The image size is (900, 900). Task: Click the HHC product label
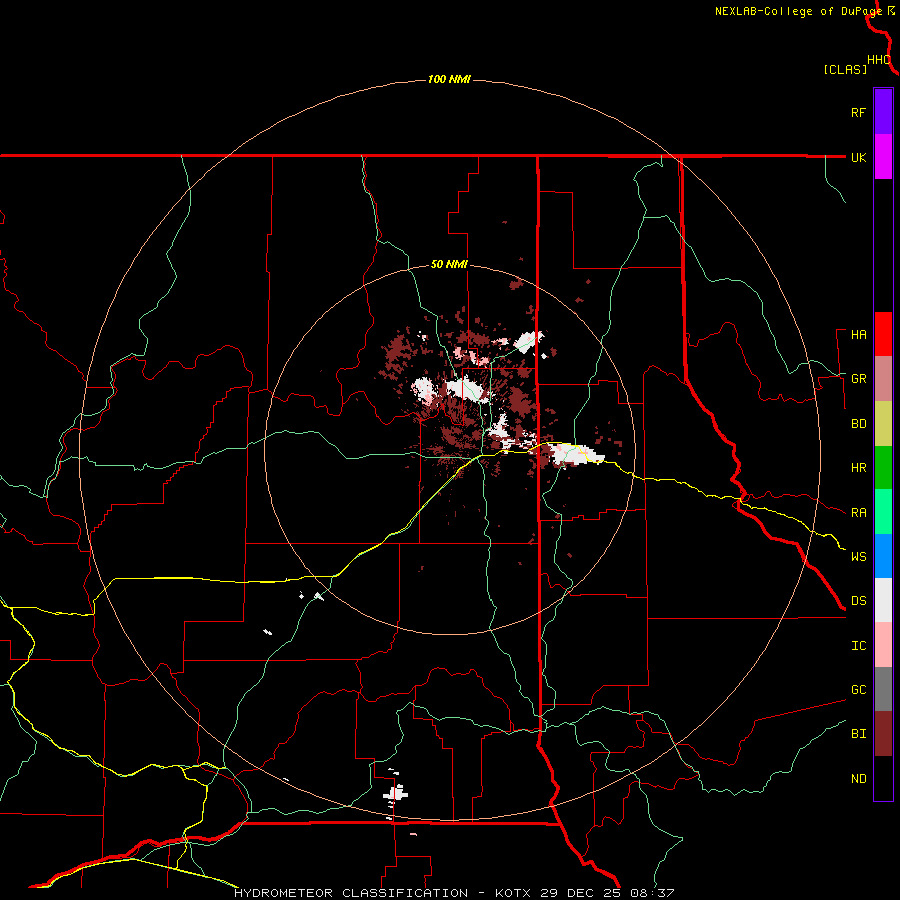tap(879, 60)
